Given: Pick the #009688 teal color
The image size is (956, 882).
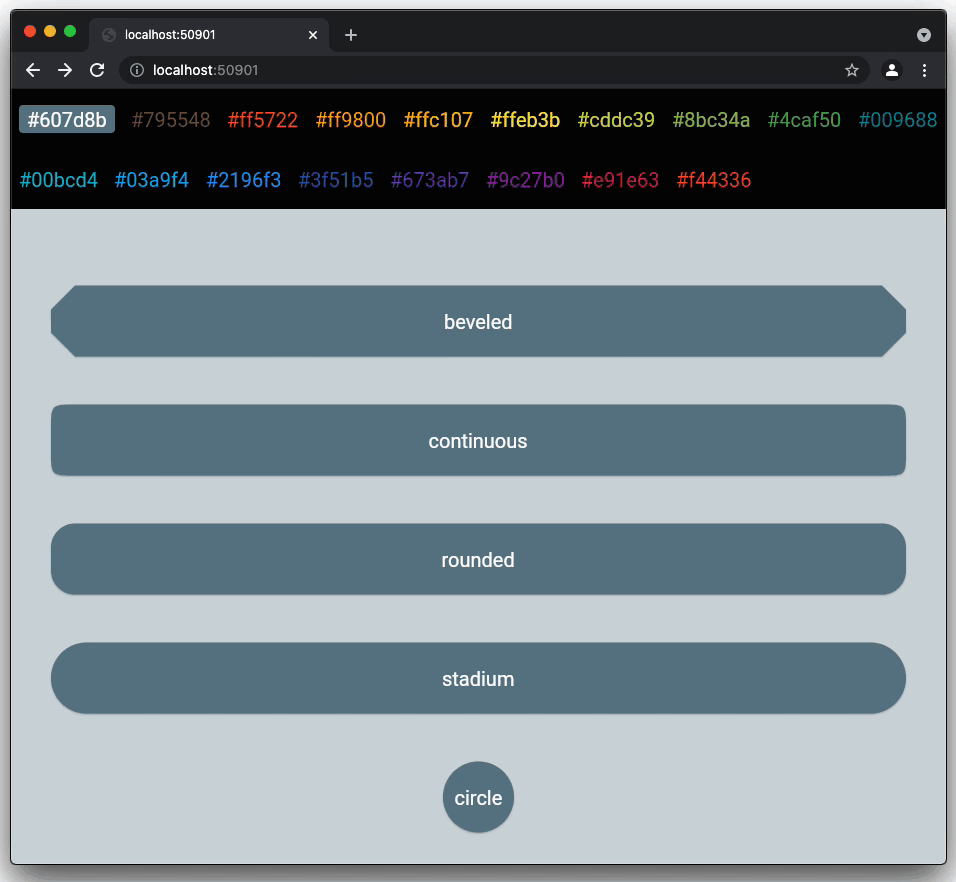Looking at the screenshot, I should click(898, 119).
